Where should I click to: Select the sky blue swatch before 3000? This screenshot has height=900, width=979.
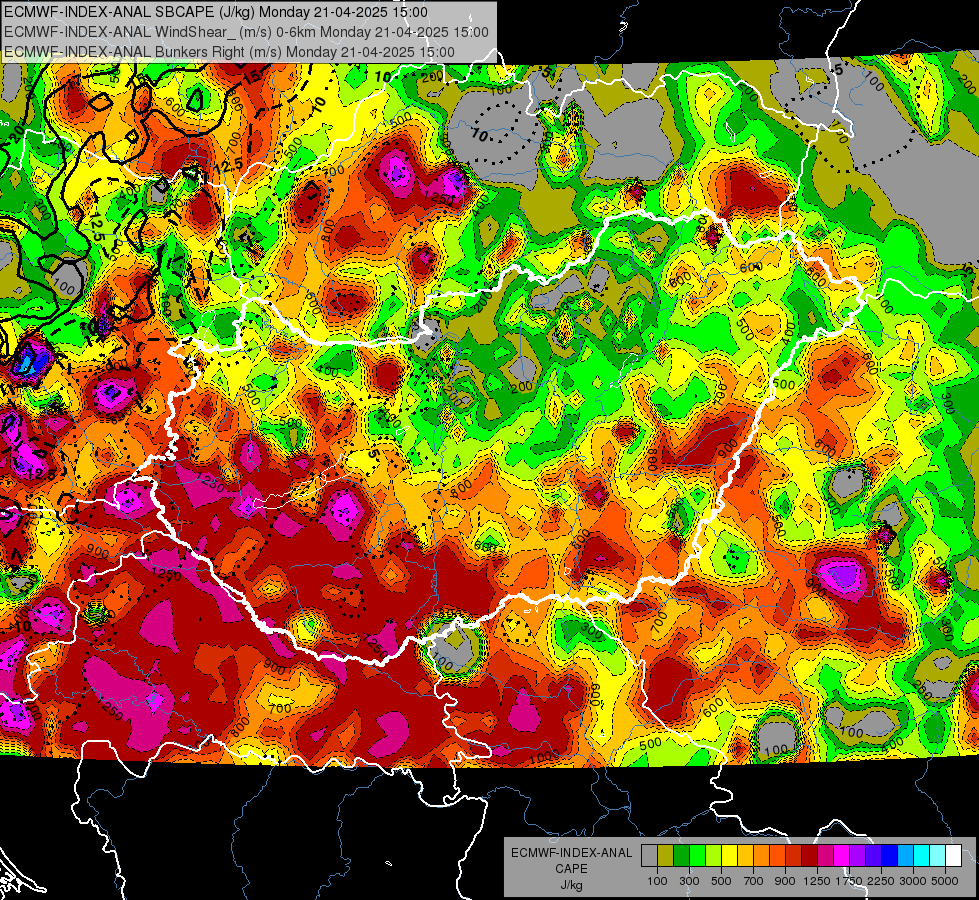tap(905, 855)
